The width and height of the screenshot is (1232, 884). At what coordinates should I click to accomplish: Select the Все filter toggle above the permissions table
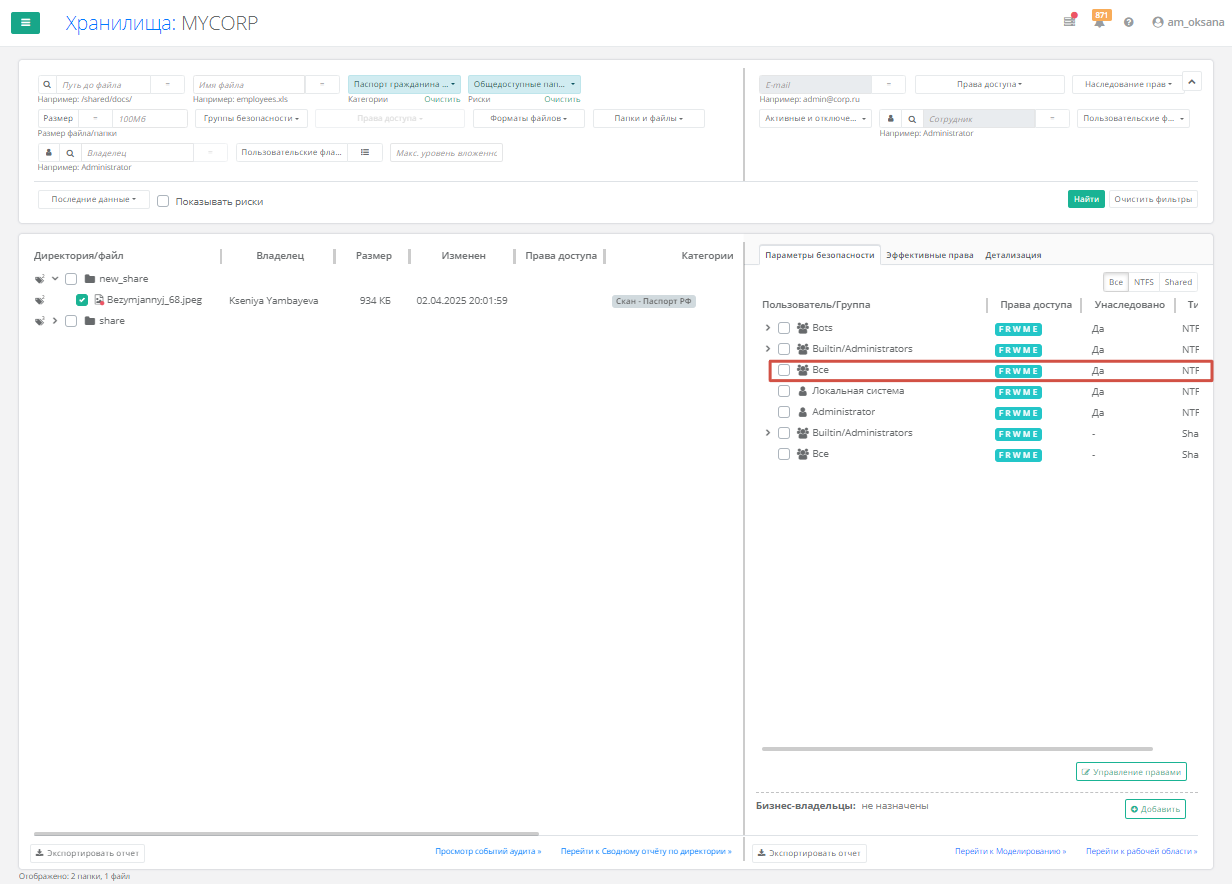[x=1116, y=282]
